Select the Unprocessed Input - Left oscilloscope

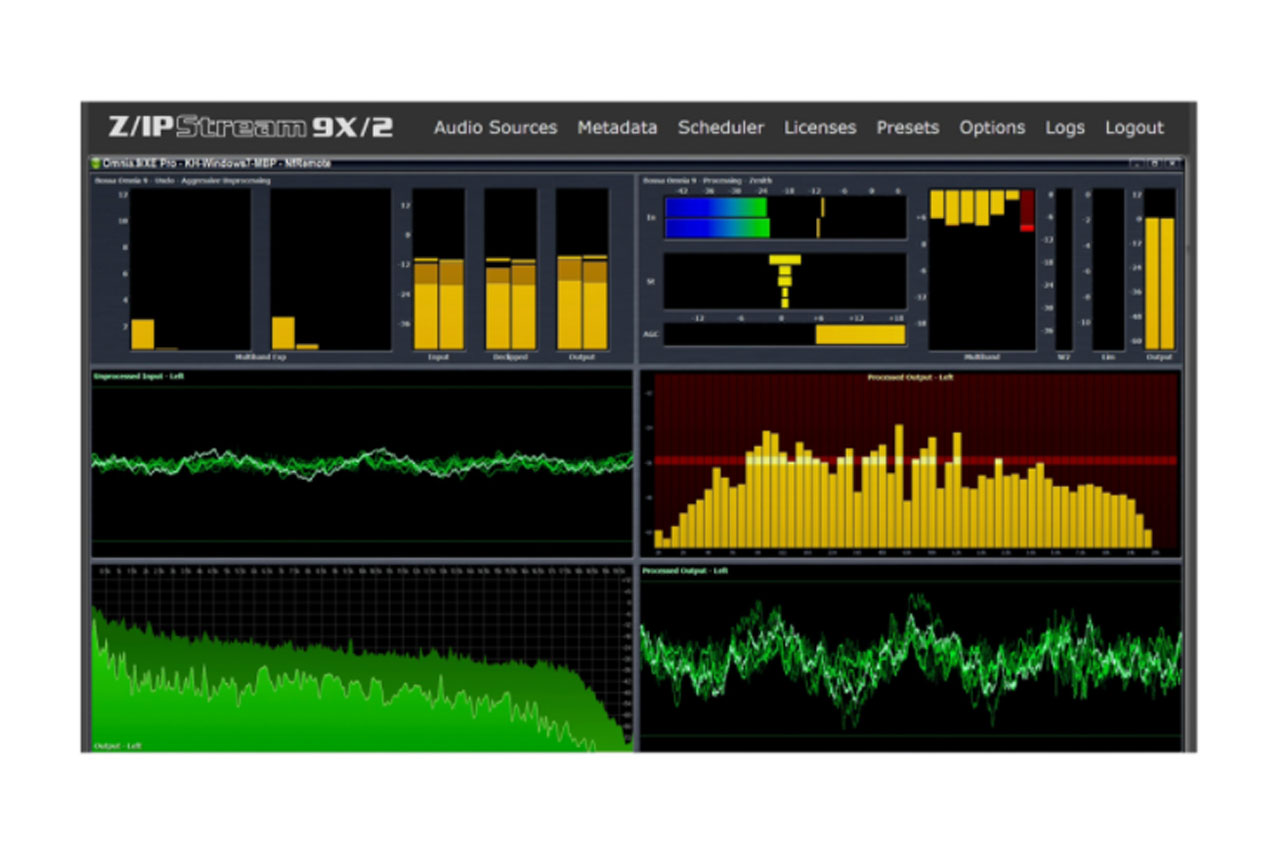(x=362, y=464)
